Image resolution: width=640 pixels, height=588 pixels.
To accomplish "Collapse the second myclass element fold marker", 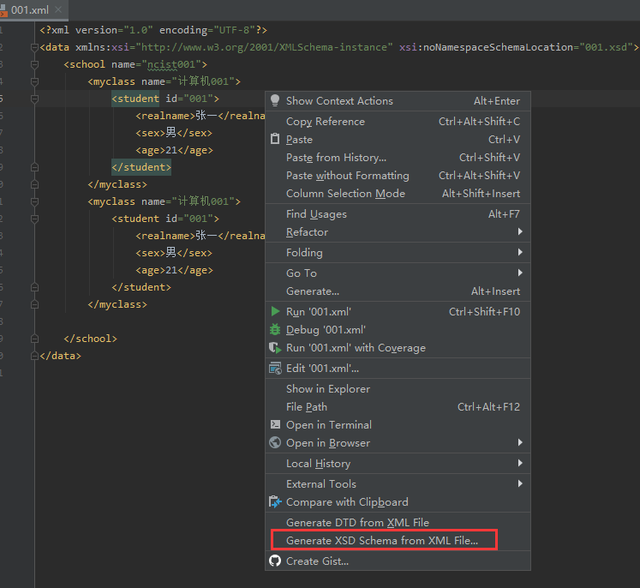I will click(35, 202).
